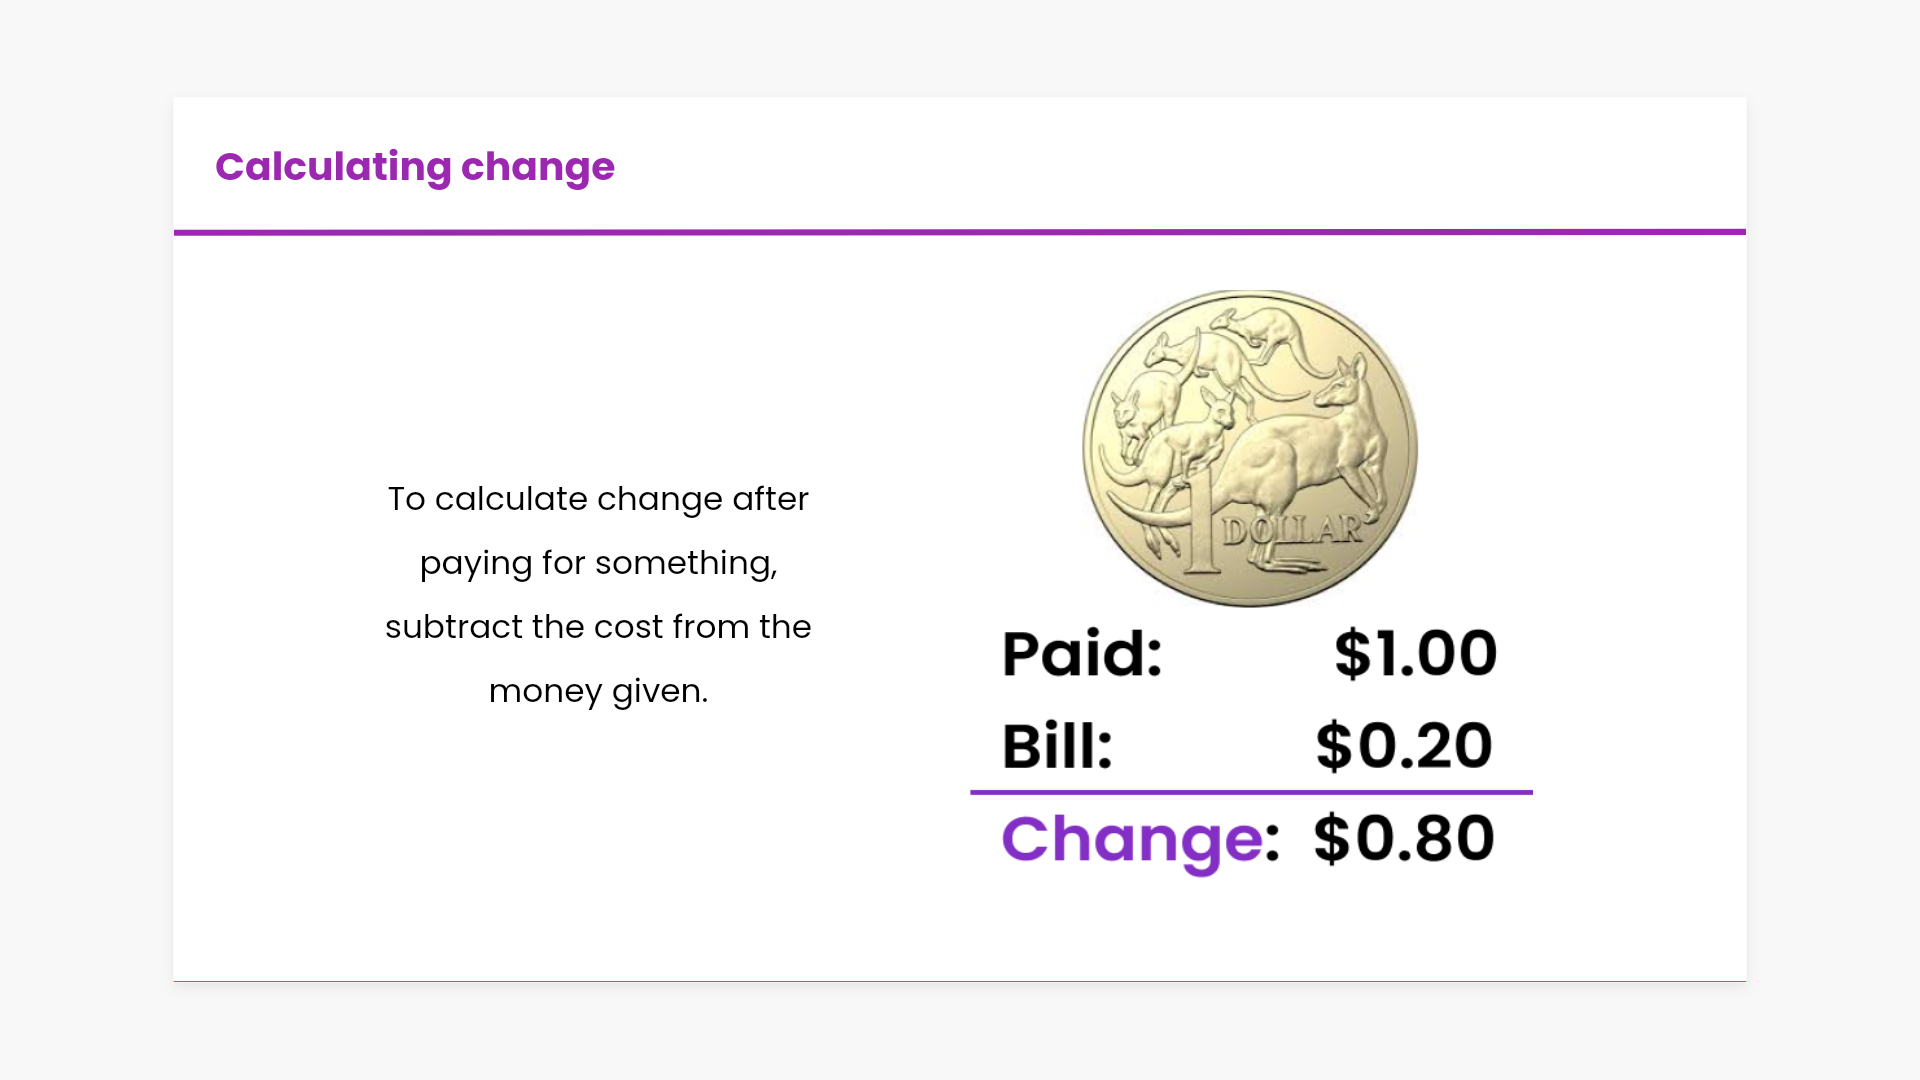Click the purple line under the bill row
The width and height of the screenshot is (1920, 1080).
tap(1250, 792)
